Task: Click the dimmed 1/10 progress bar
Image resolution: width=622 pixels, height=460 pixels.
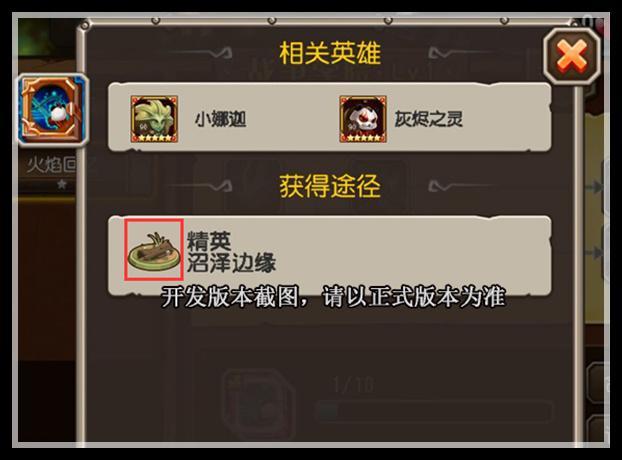Action: click(434, 411)
